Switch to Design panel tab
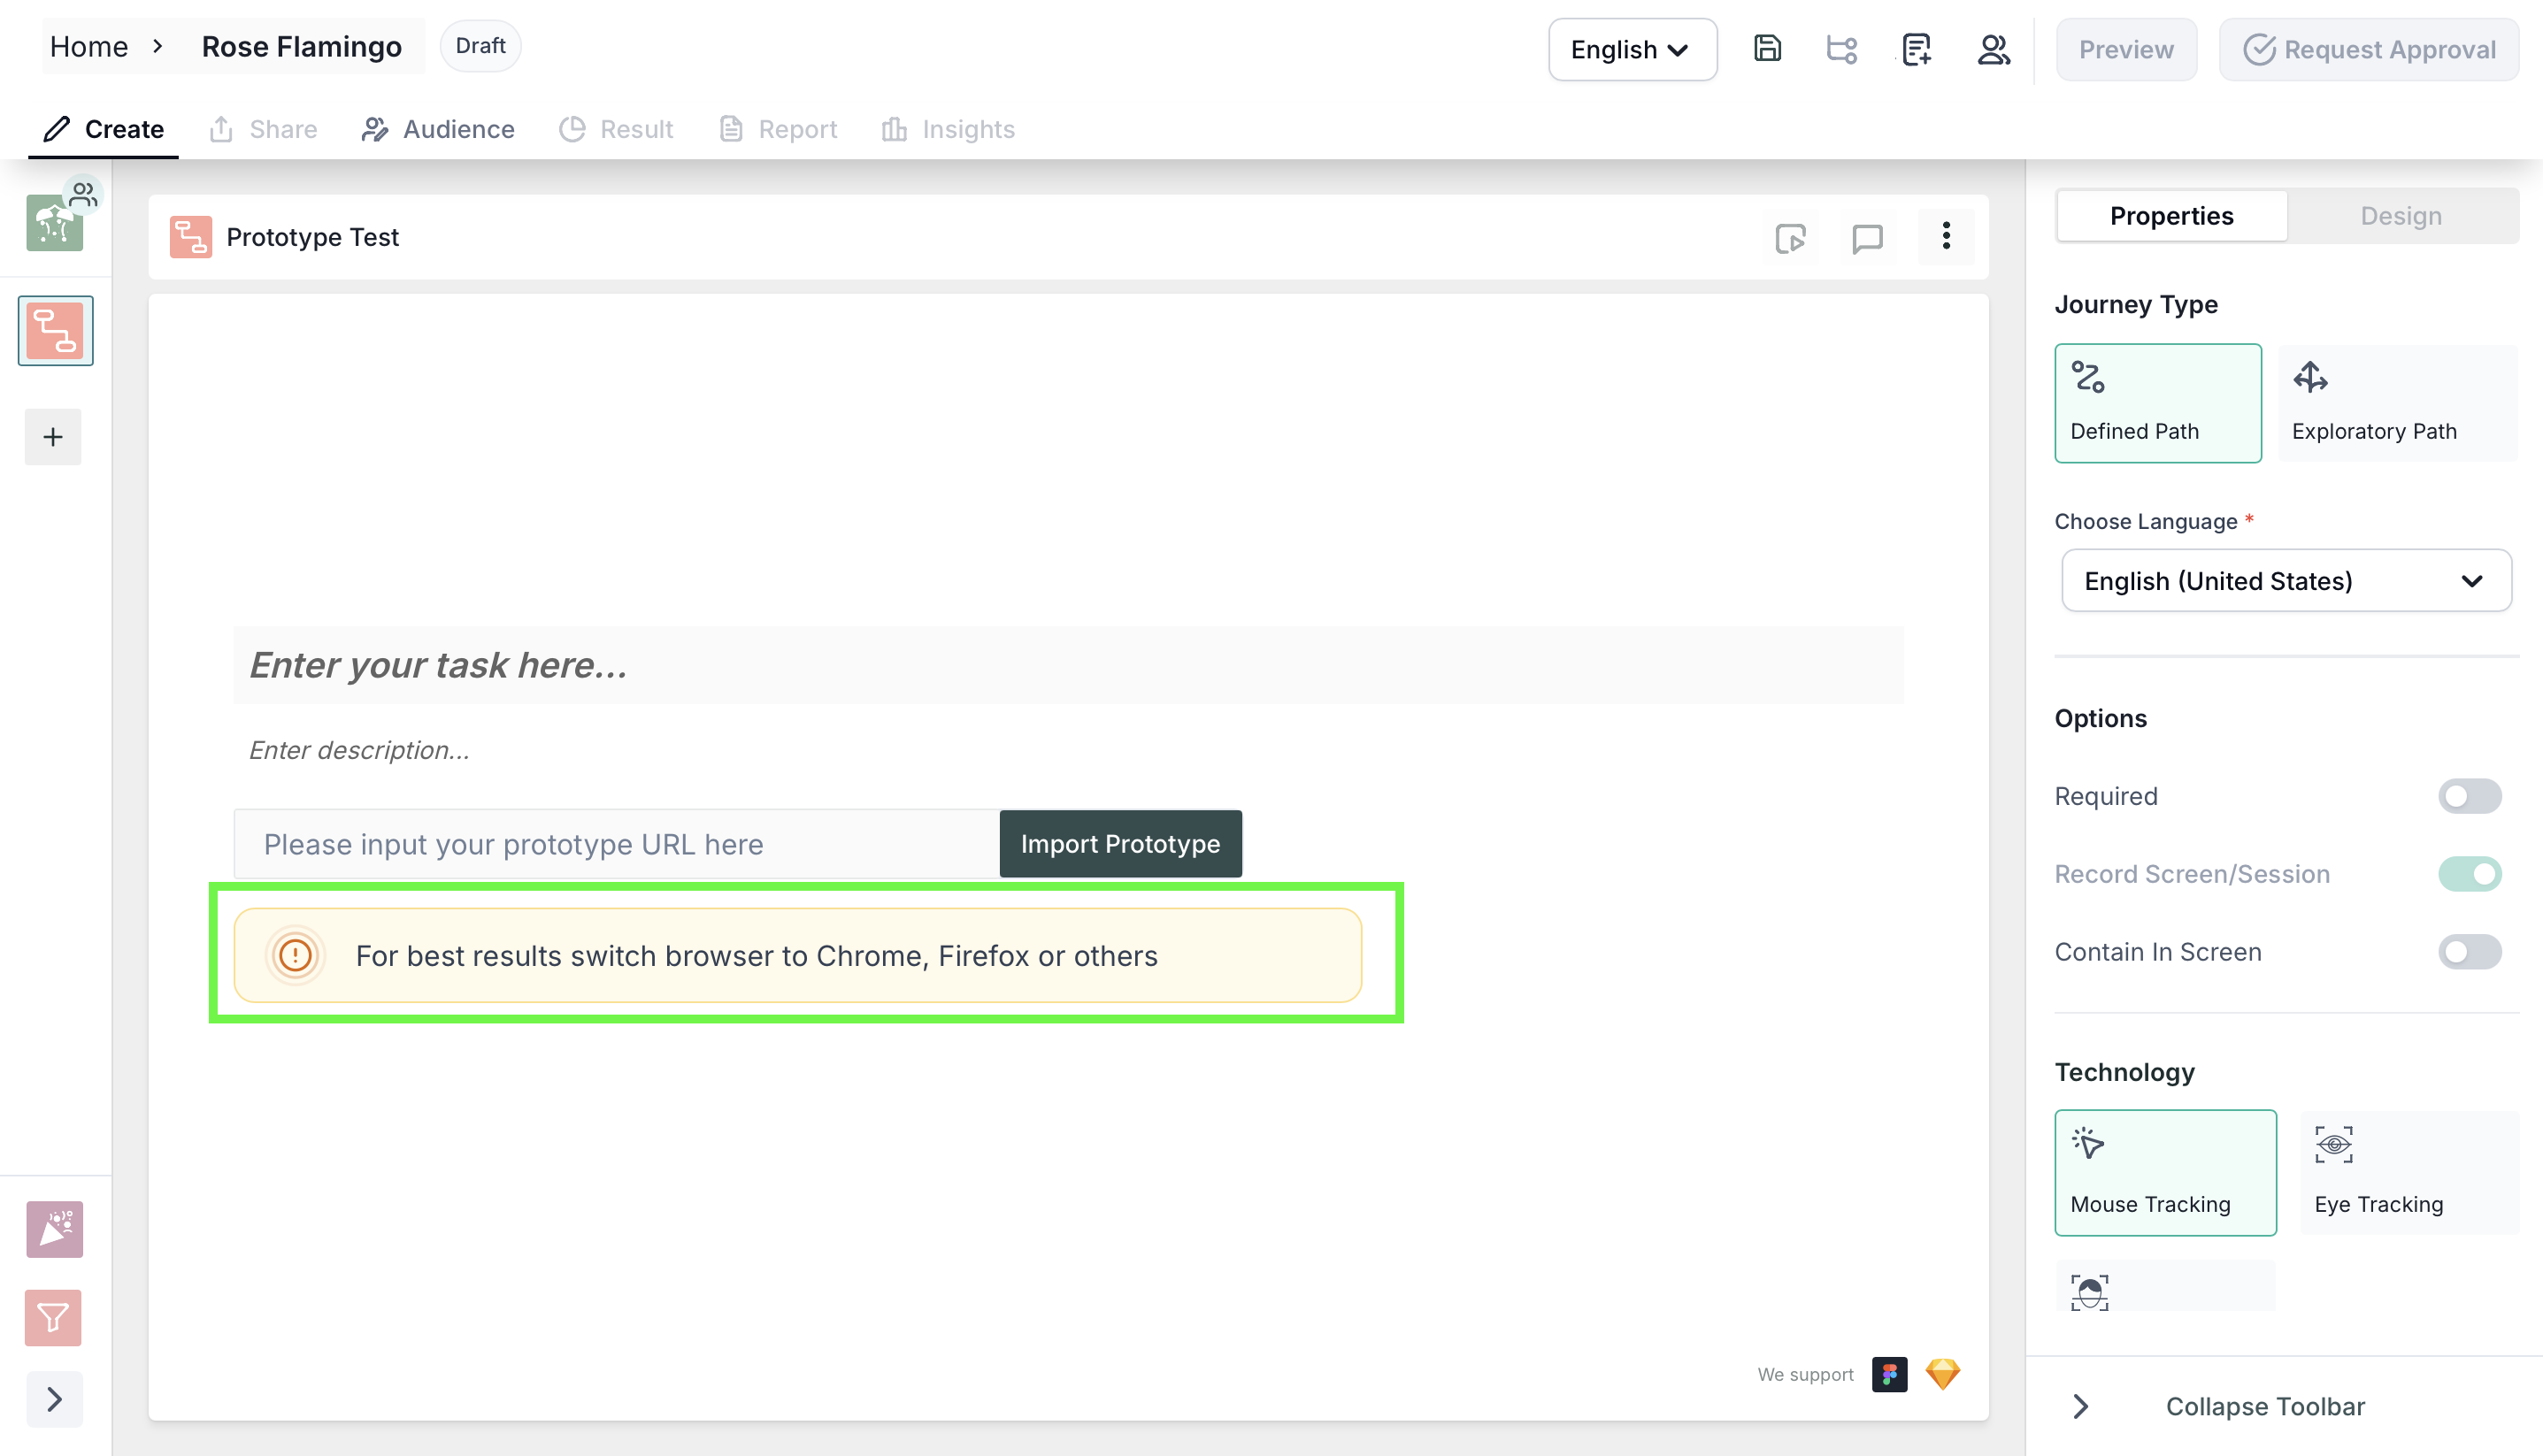 [2402, 216]
